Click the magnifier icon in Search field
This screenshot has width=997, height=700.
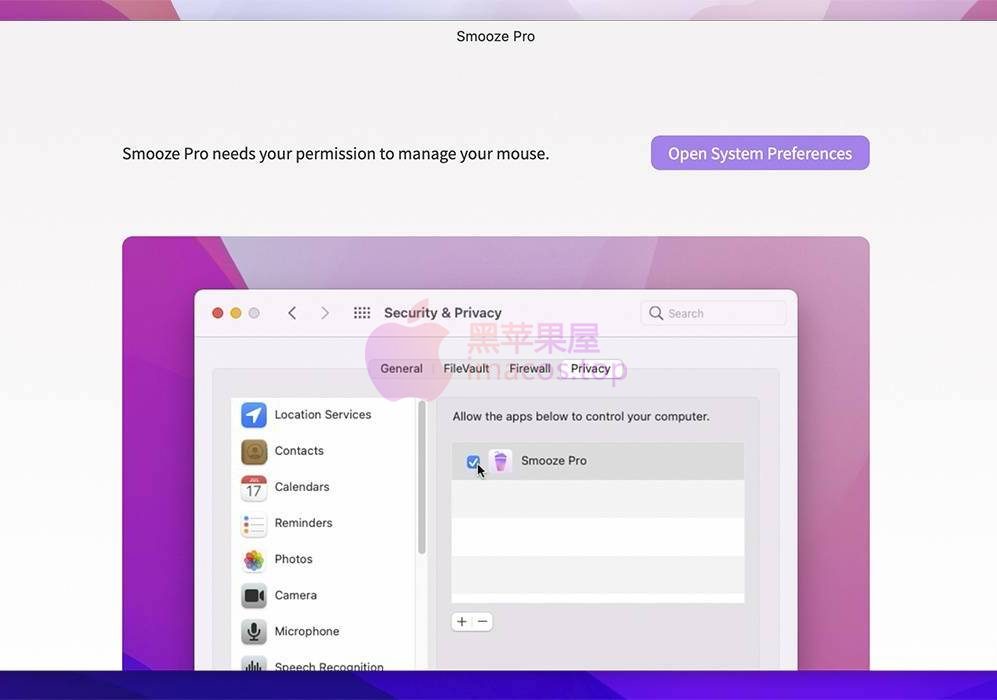click(656, 313)
